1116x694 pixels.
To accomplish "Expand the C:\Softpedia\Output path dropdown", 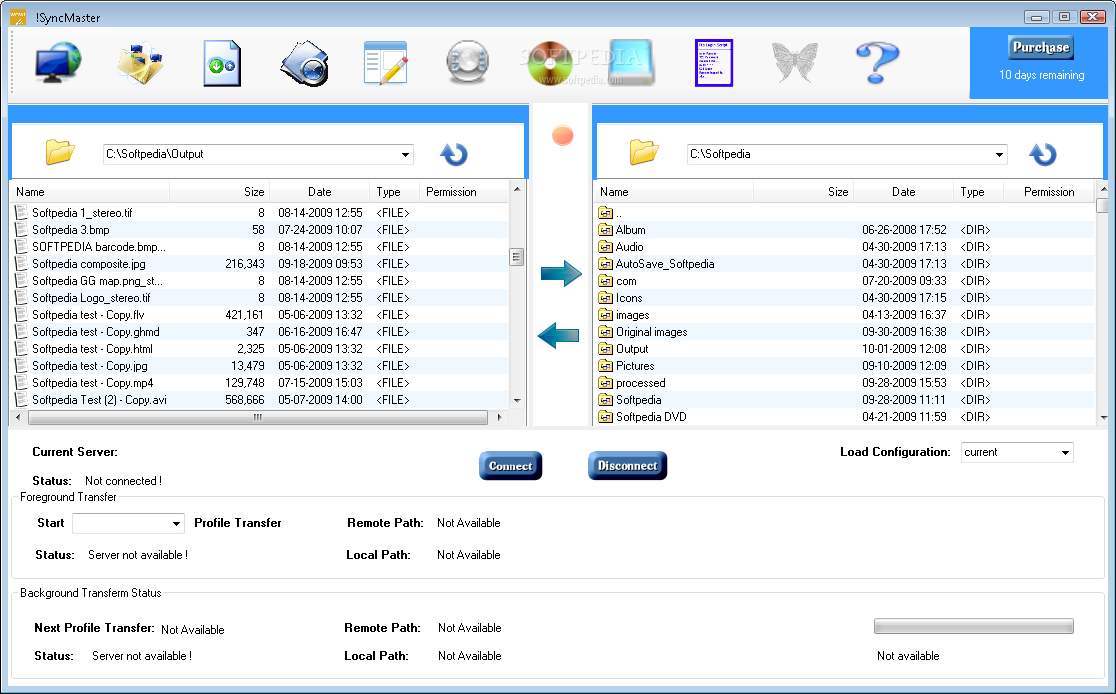I will [405, 154].
